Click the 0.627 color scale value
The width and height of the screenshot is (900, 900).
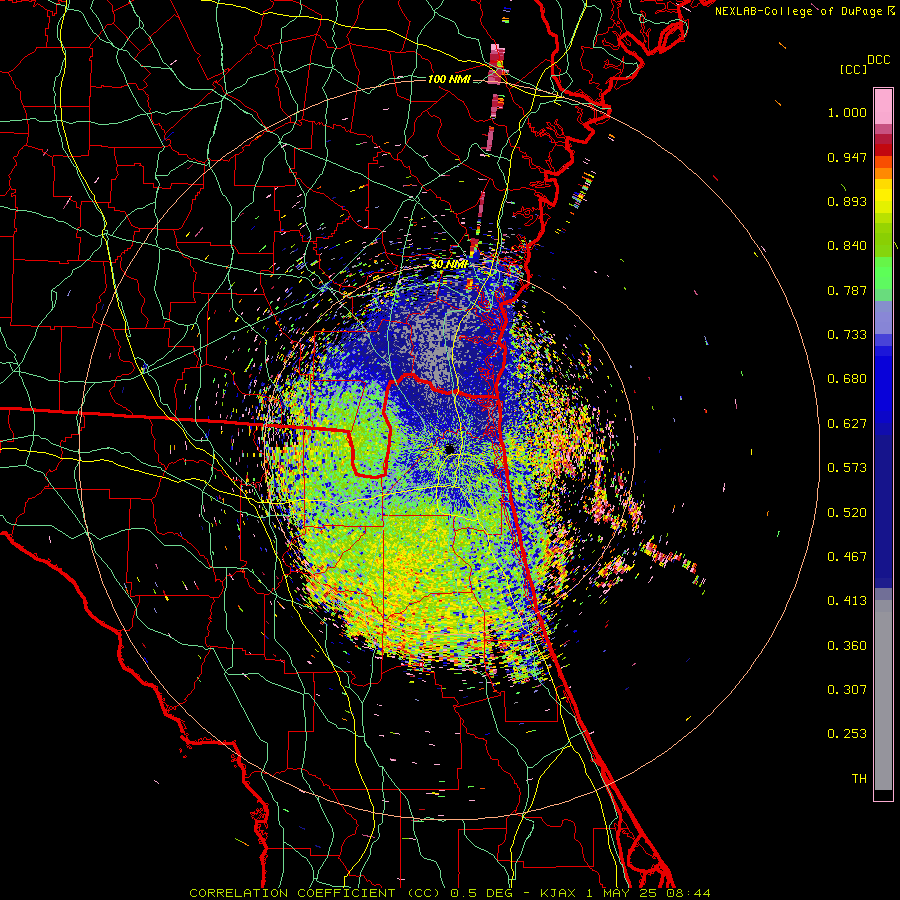(847, 424)
